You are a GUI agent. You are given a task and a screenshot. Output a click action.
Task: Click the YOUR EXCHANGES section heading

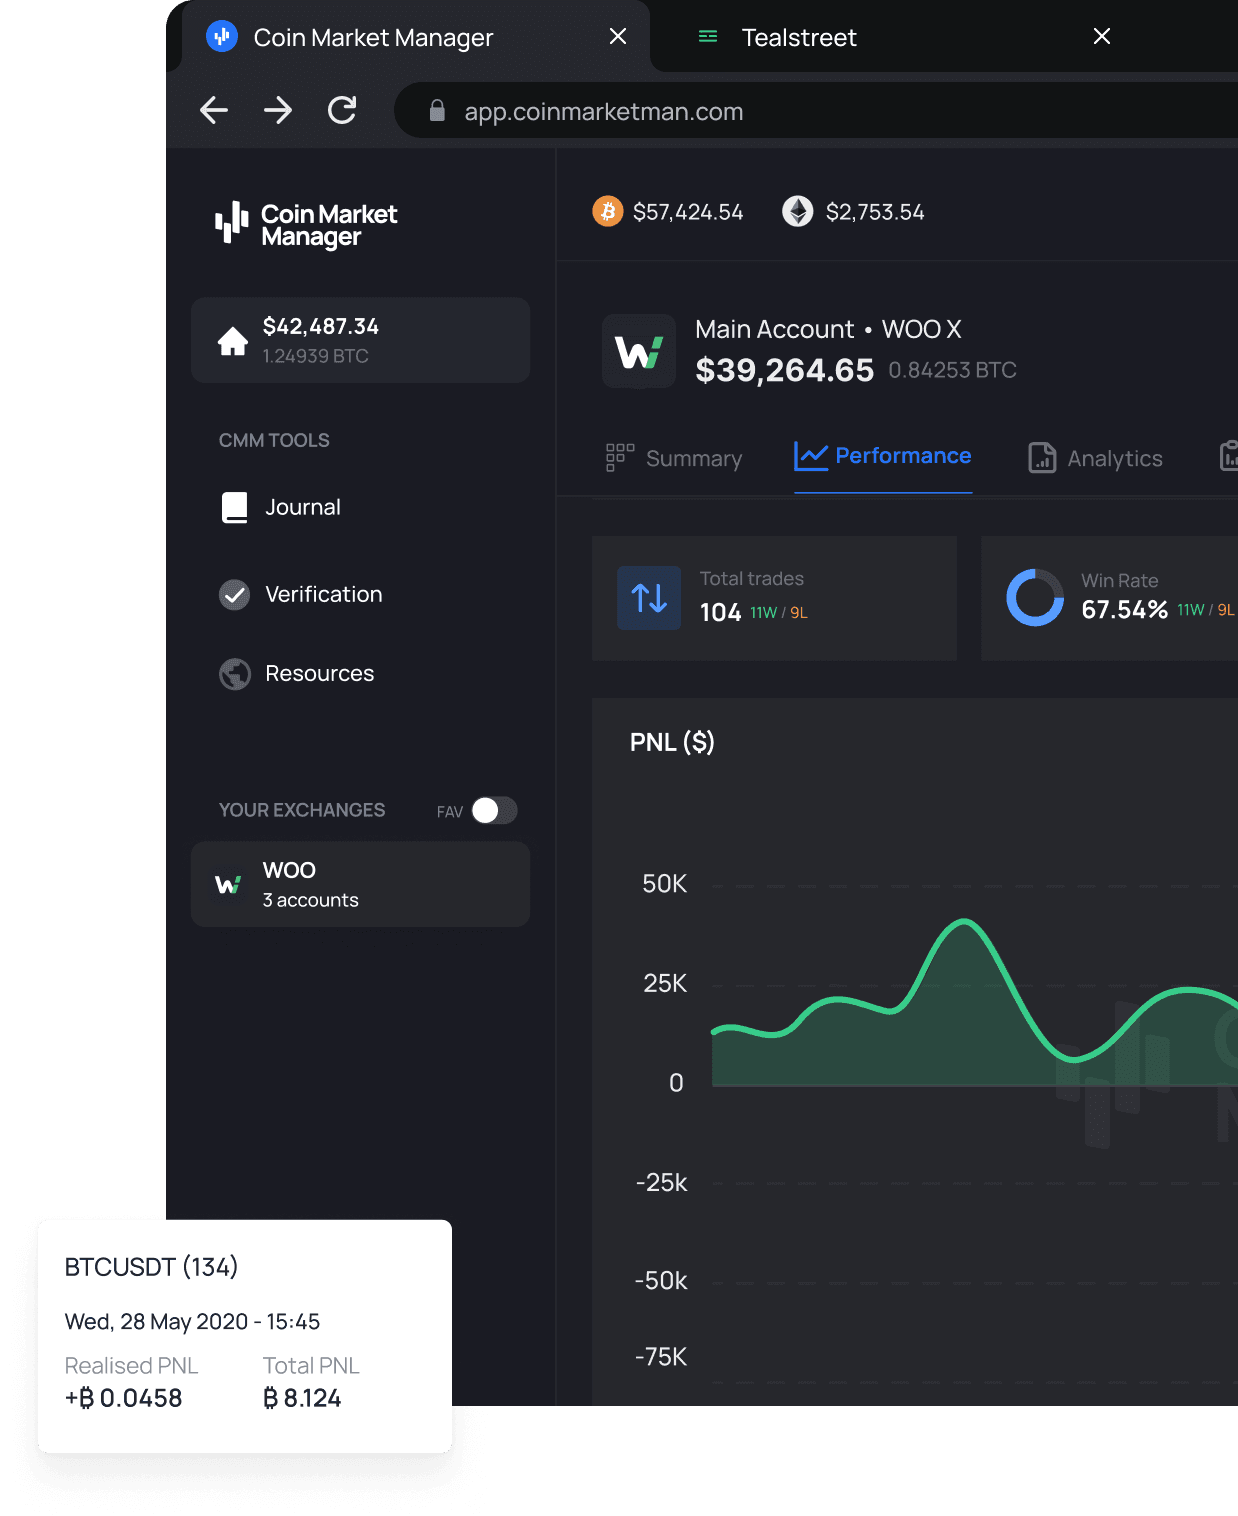pyautogui.click(x=302, y=810)
